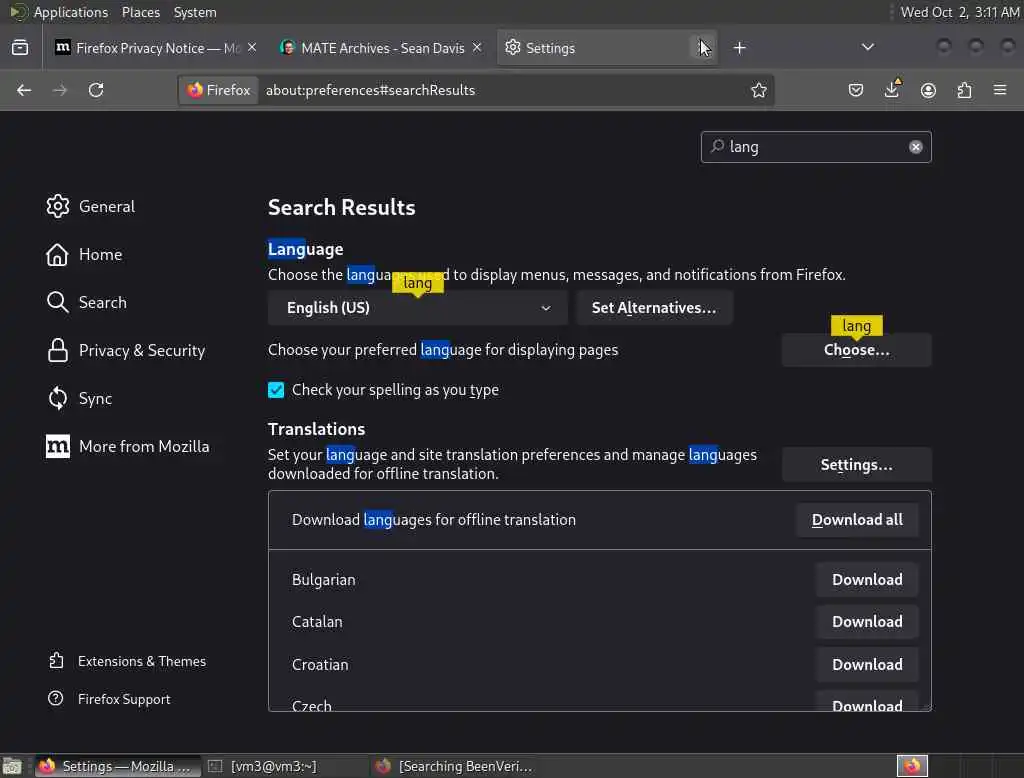Switch to Settings — Mozilla taskbar window
The height and width of the screenshot is (778, 1024).
[x=116, y=766]
